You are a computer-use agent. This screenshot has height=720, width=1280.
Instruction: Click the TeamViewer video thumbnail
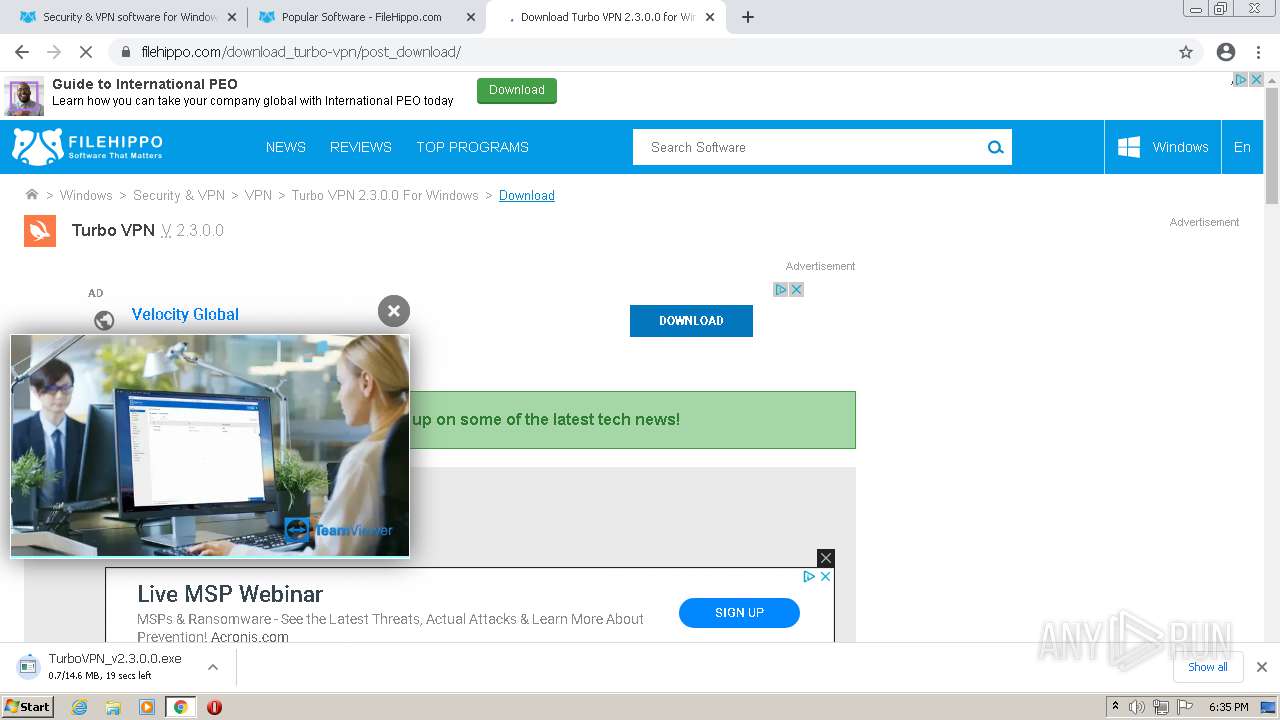pyautogui.click(x=210, y=446)
